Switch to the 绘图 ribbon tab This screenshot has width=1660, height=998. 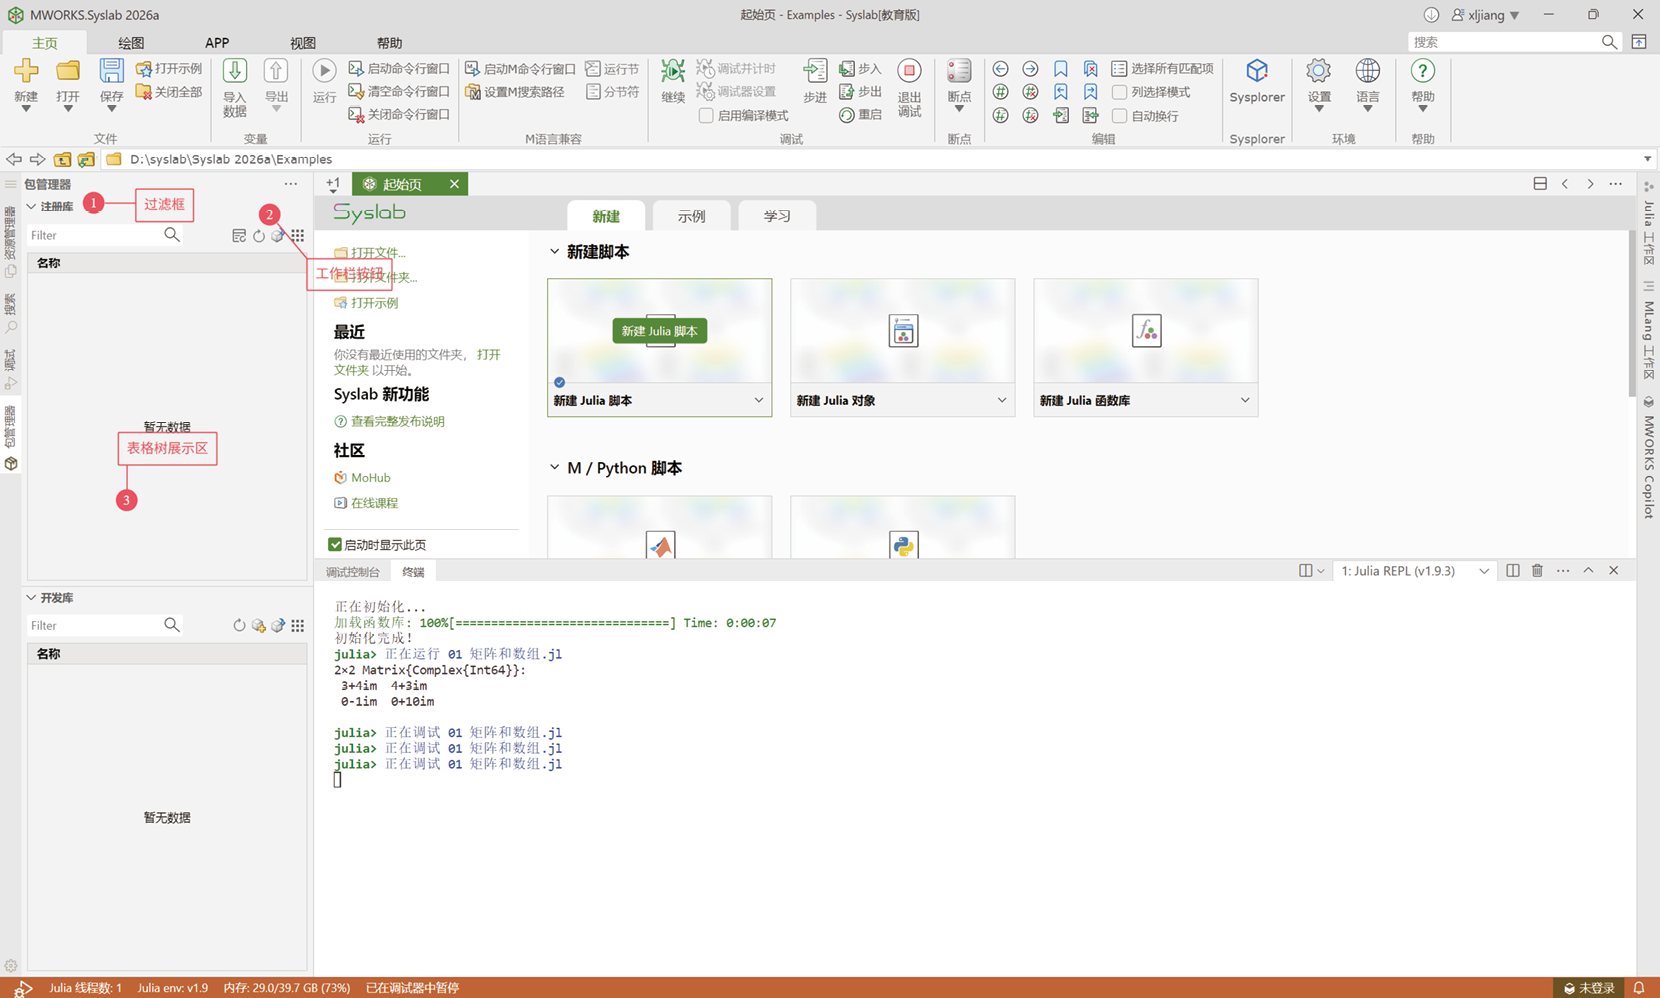click(x=131, y=43)
